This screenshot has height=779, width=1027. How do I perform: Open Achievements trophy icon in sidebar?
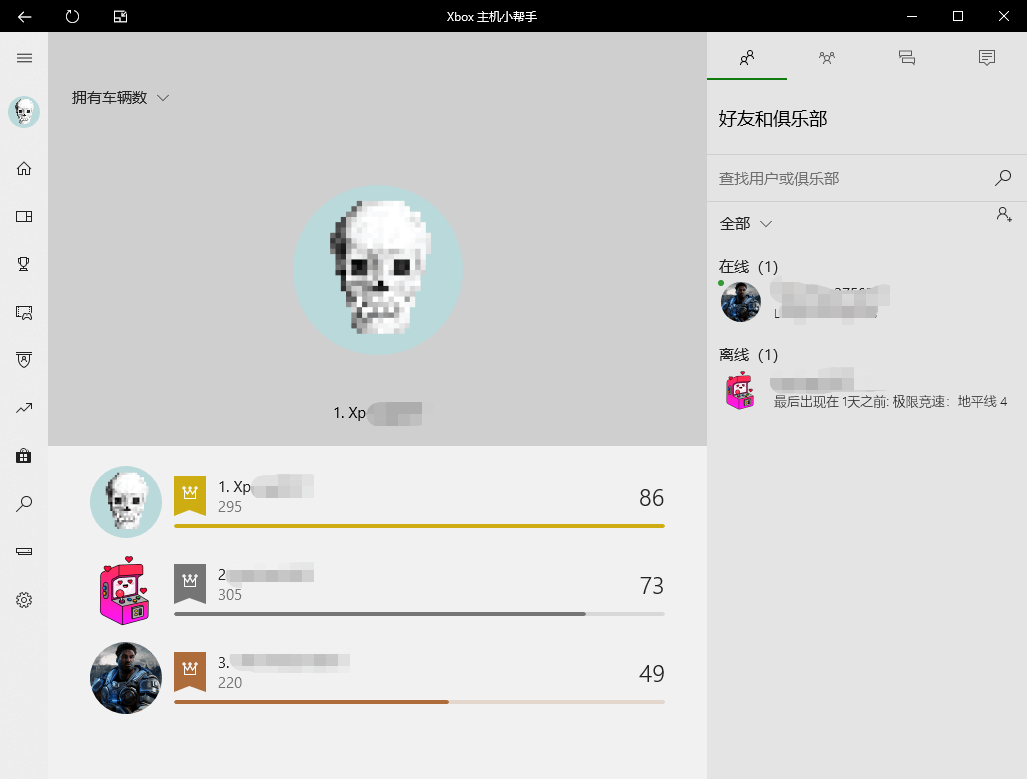(24, 264)
